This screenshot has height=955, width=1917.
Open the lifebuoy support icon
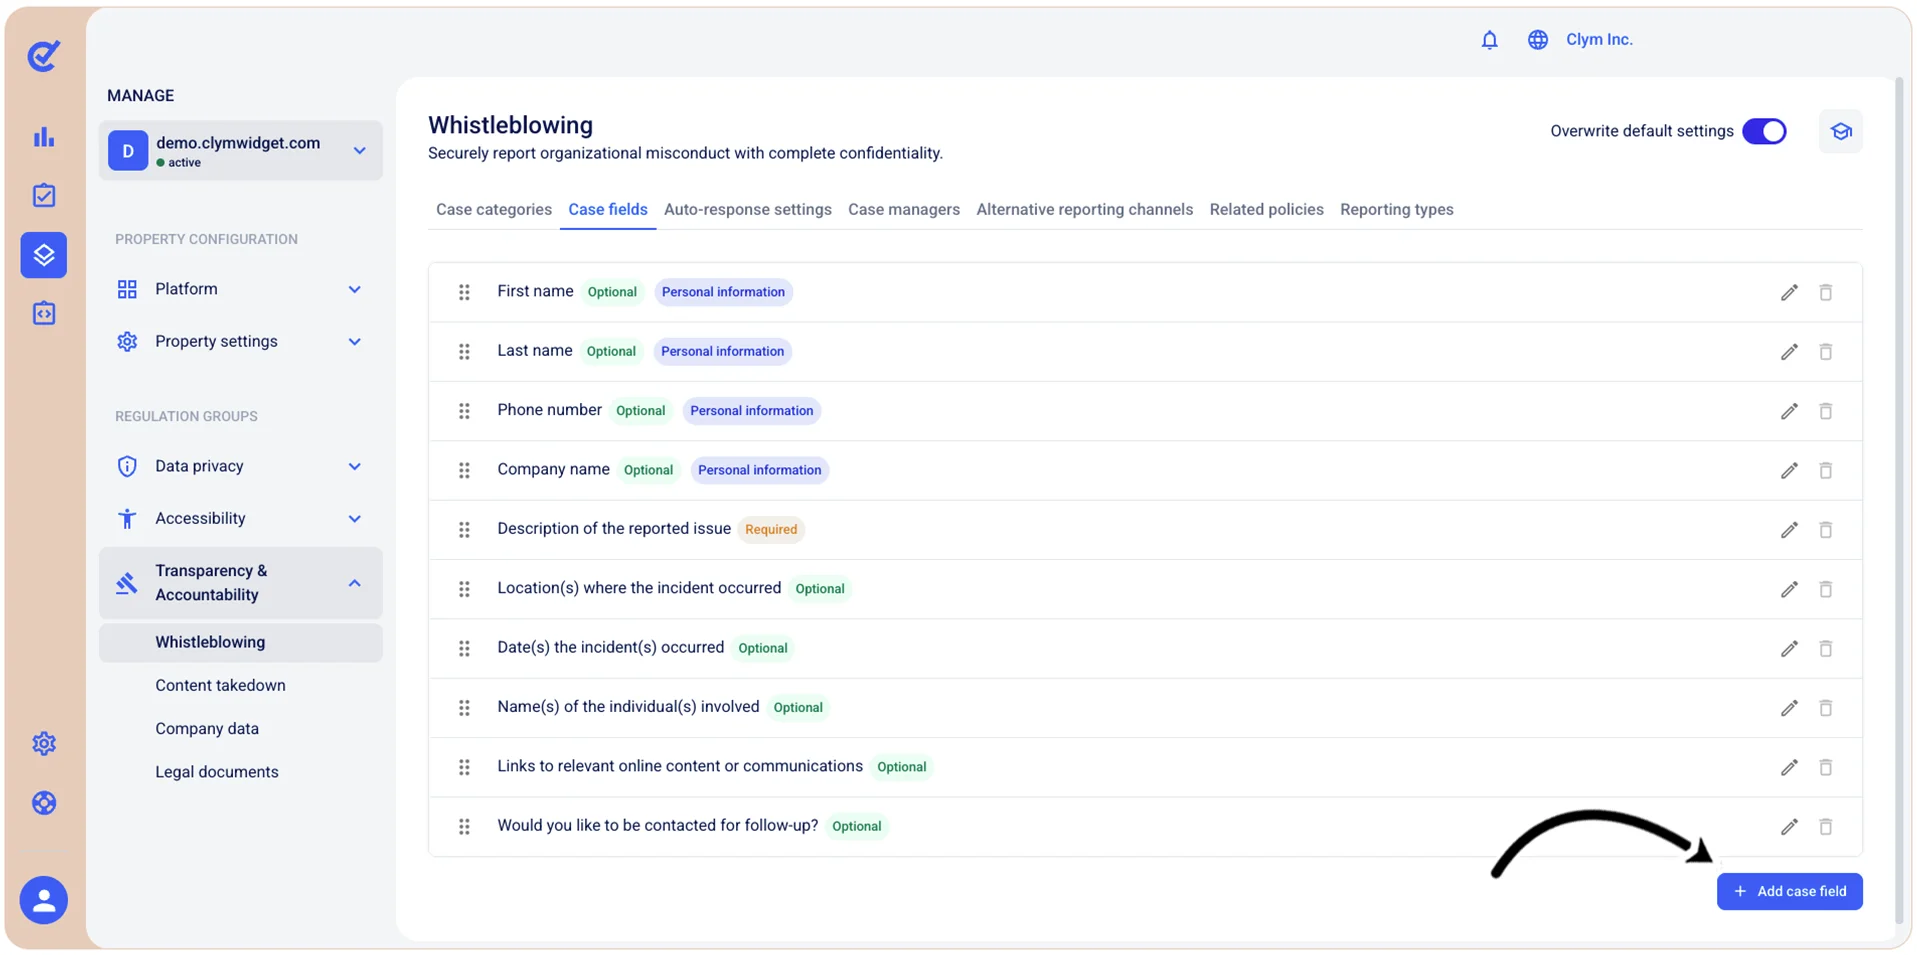[x=44, y=803]
